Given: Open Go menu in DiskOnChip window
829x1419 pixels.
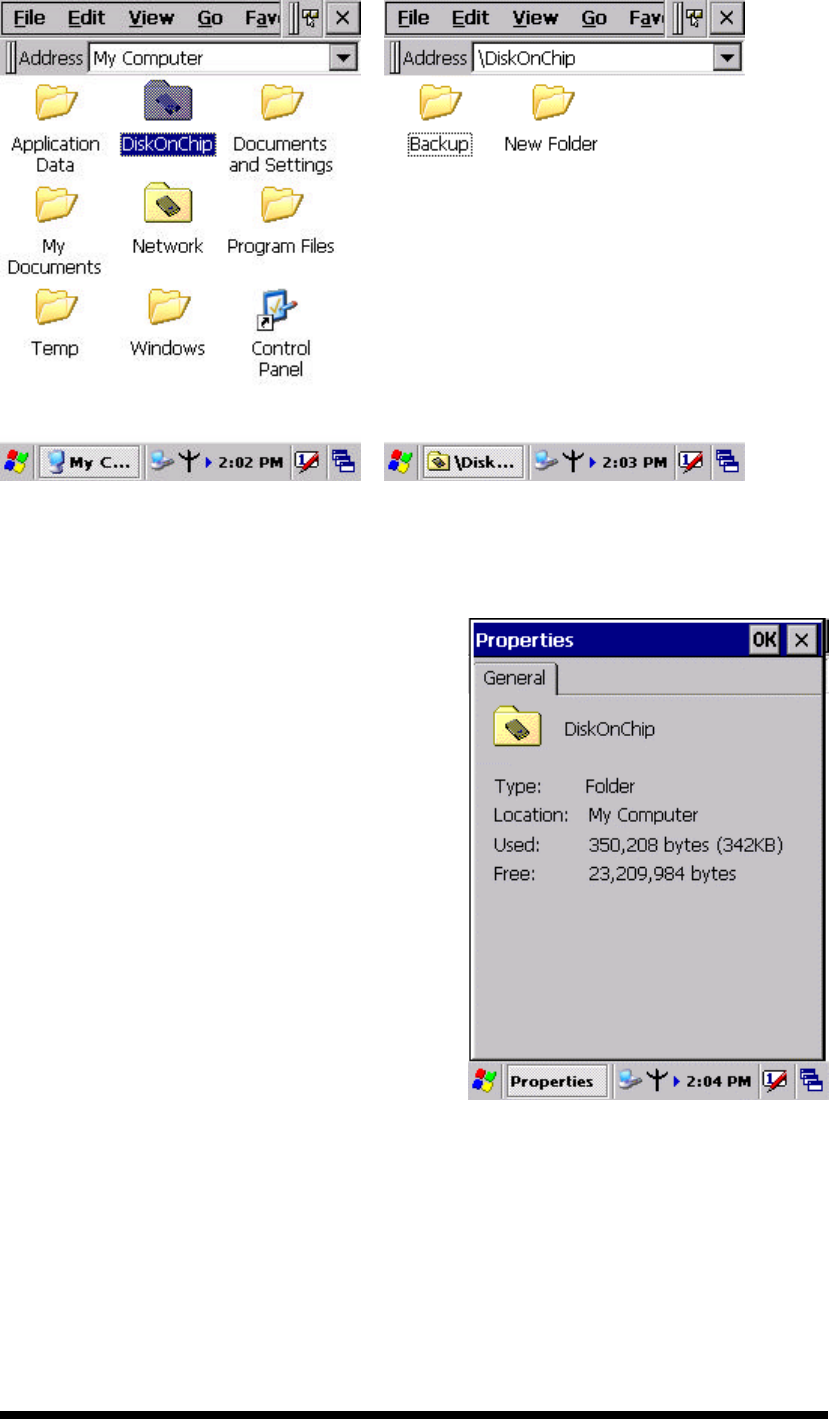Looking at the screenshot, I should tap(594, 18).
